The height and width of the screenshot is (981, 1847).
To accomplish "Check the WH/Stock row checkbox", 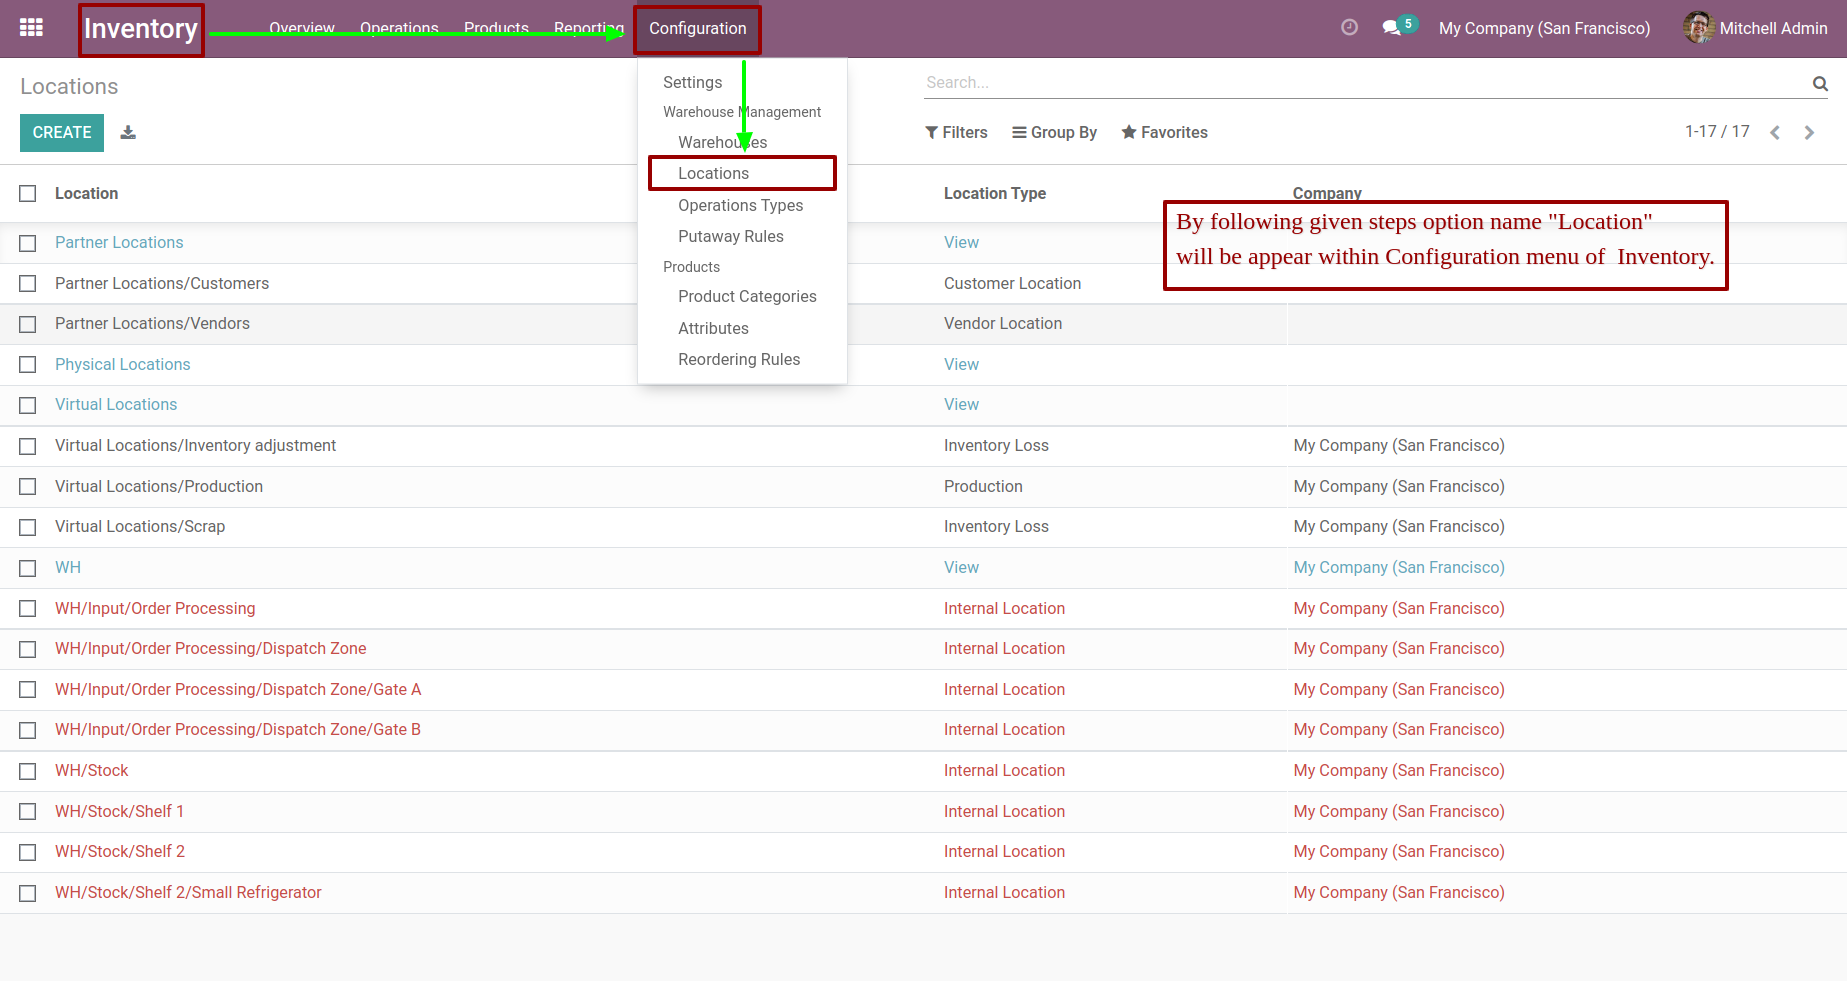I will [28, 771].
